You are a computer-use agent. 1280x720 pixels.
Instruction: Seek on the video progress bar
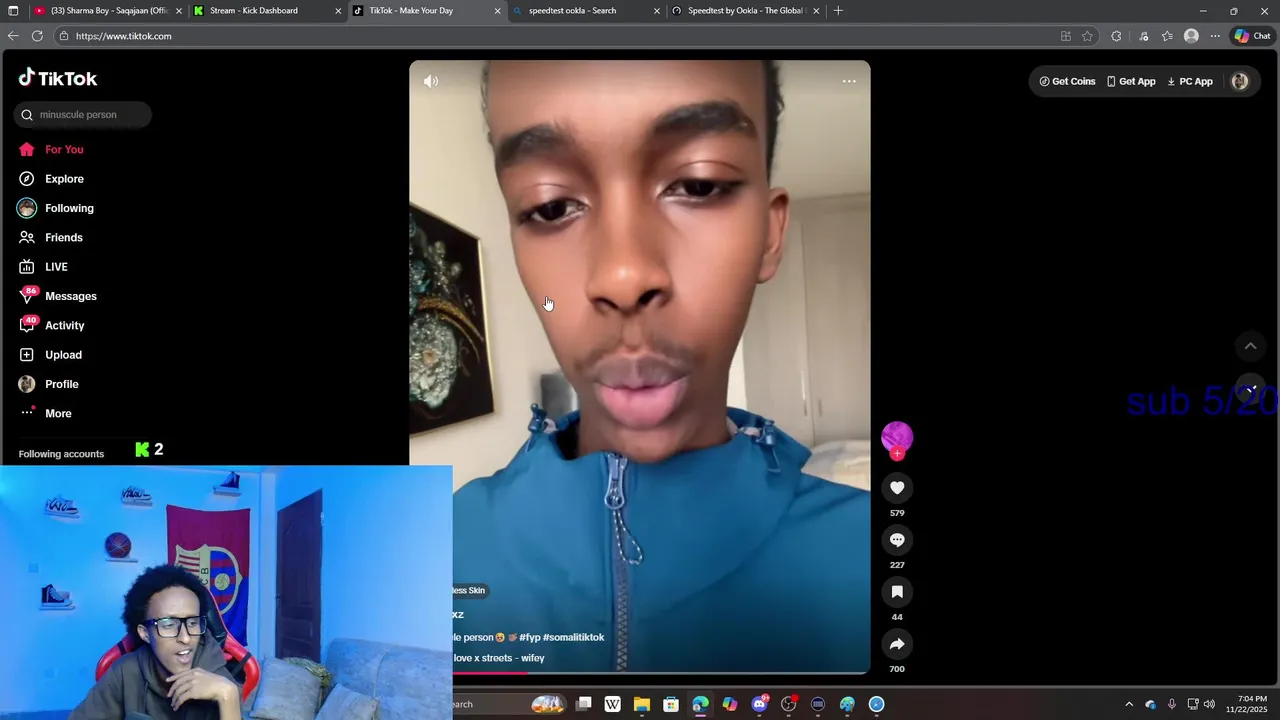(x=661, y=673)
